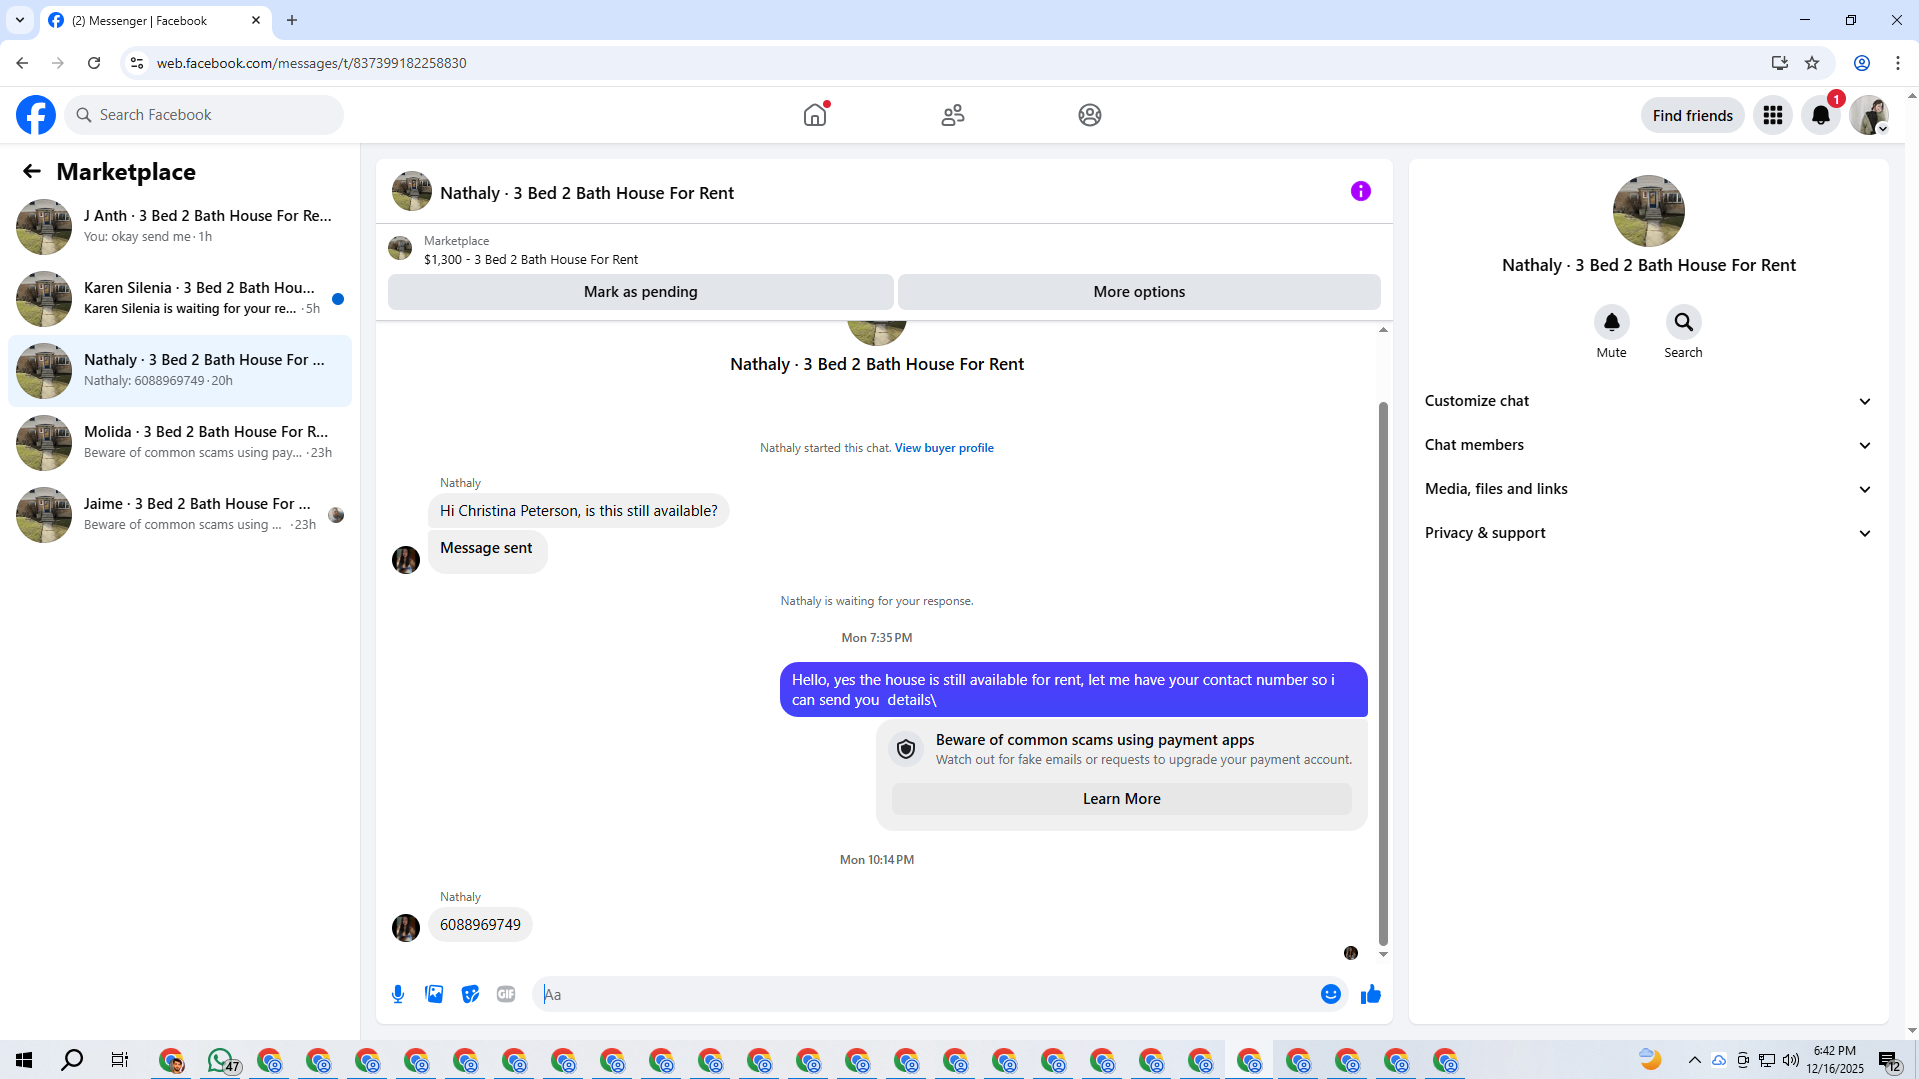Open the weather widget on the taskbar
The height and width of the screenshot is (1079, 1919).
[1650, 1060]
